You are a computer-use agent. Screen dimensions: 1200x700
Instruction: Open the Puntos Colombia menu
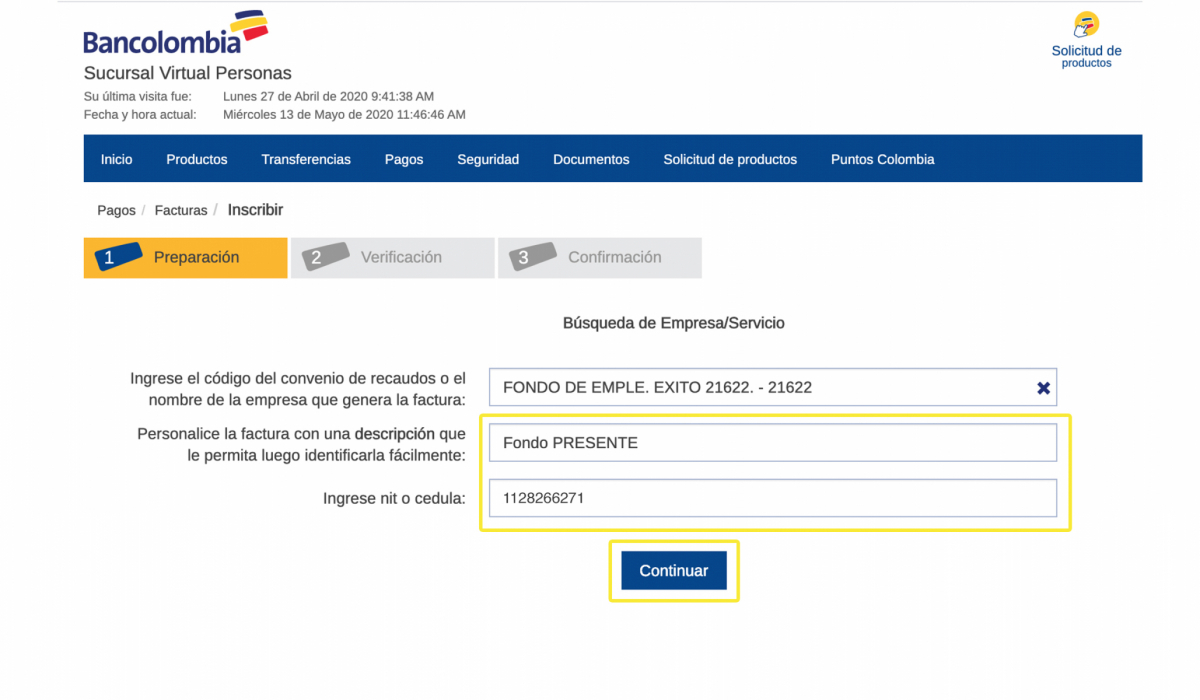(x=882, y=159)
